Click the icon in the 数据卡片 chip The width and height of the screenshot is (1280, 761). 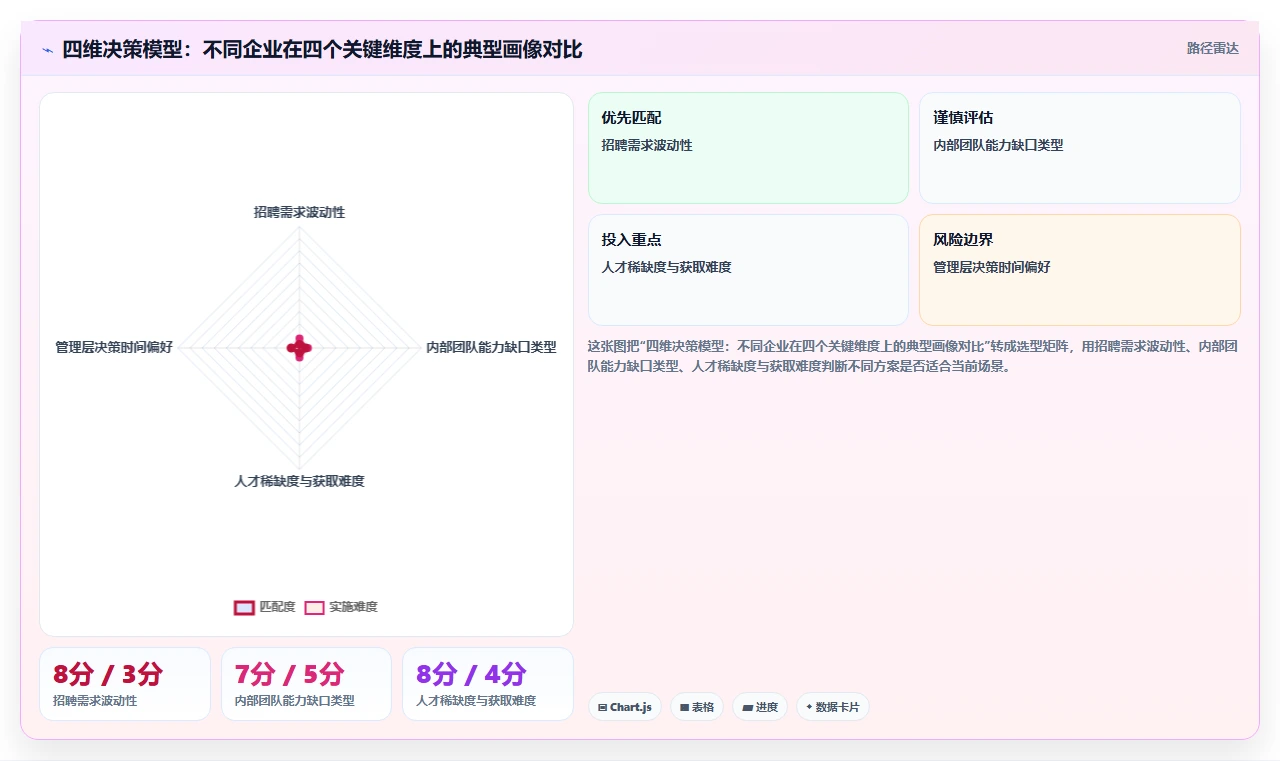pyautogui.click(x=809, y=707)
